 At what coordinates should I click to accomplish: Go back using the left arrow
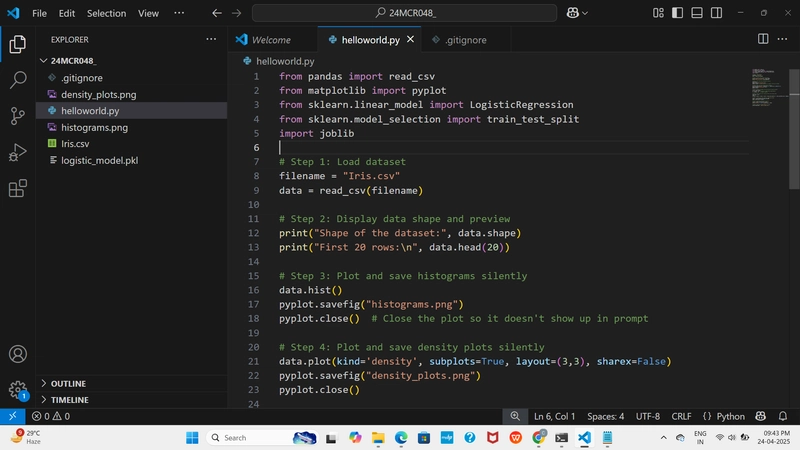point(217,13)
